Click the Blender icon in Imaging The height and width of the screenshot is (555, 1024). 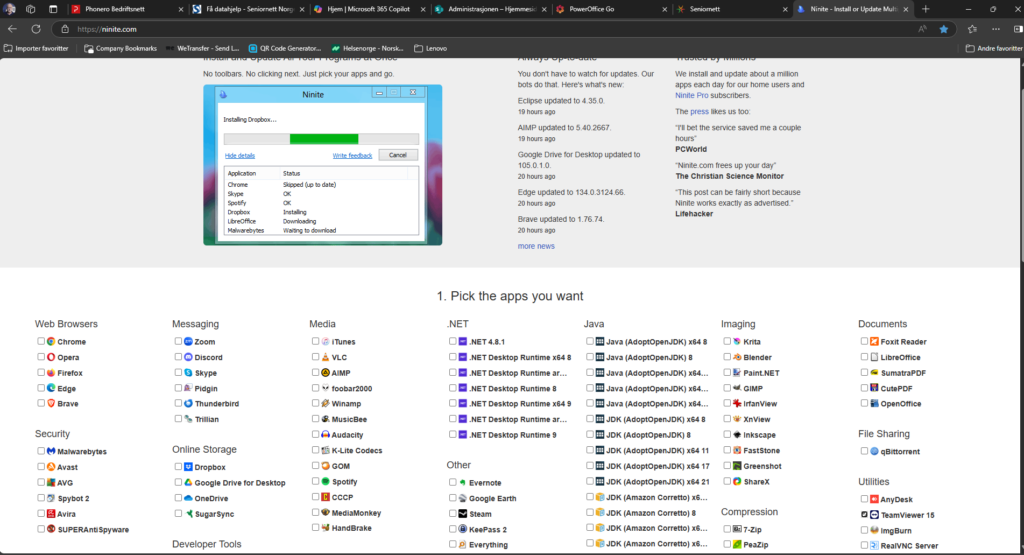(x=737, y=357)
